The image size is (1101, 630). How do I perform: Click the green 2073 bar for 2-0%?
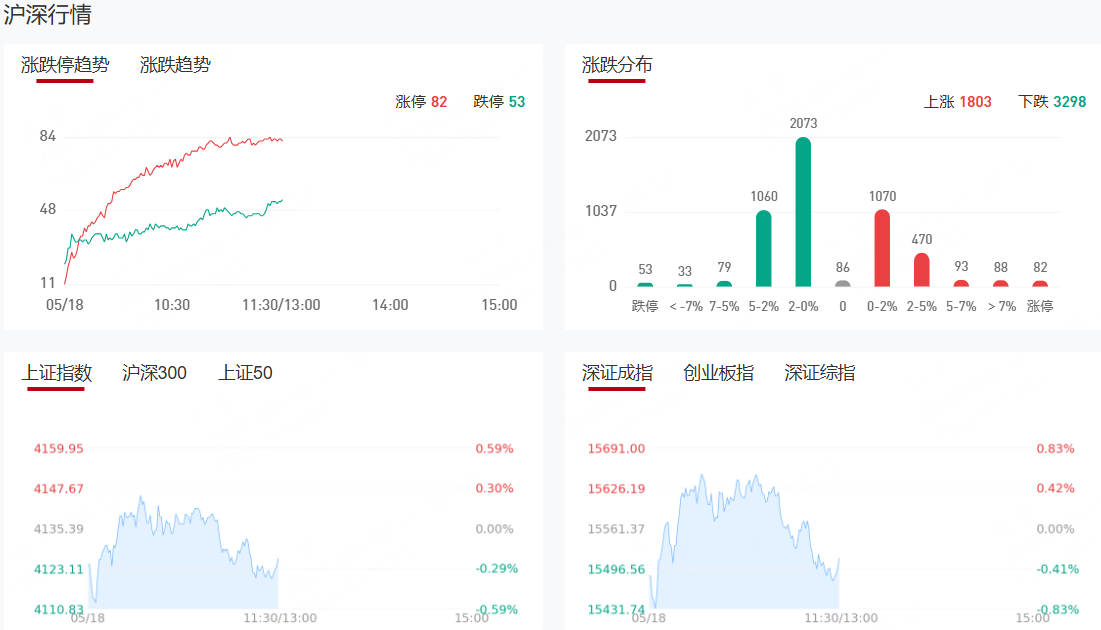(803, 212)
